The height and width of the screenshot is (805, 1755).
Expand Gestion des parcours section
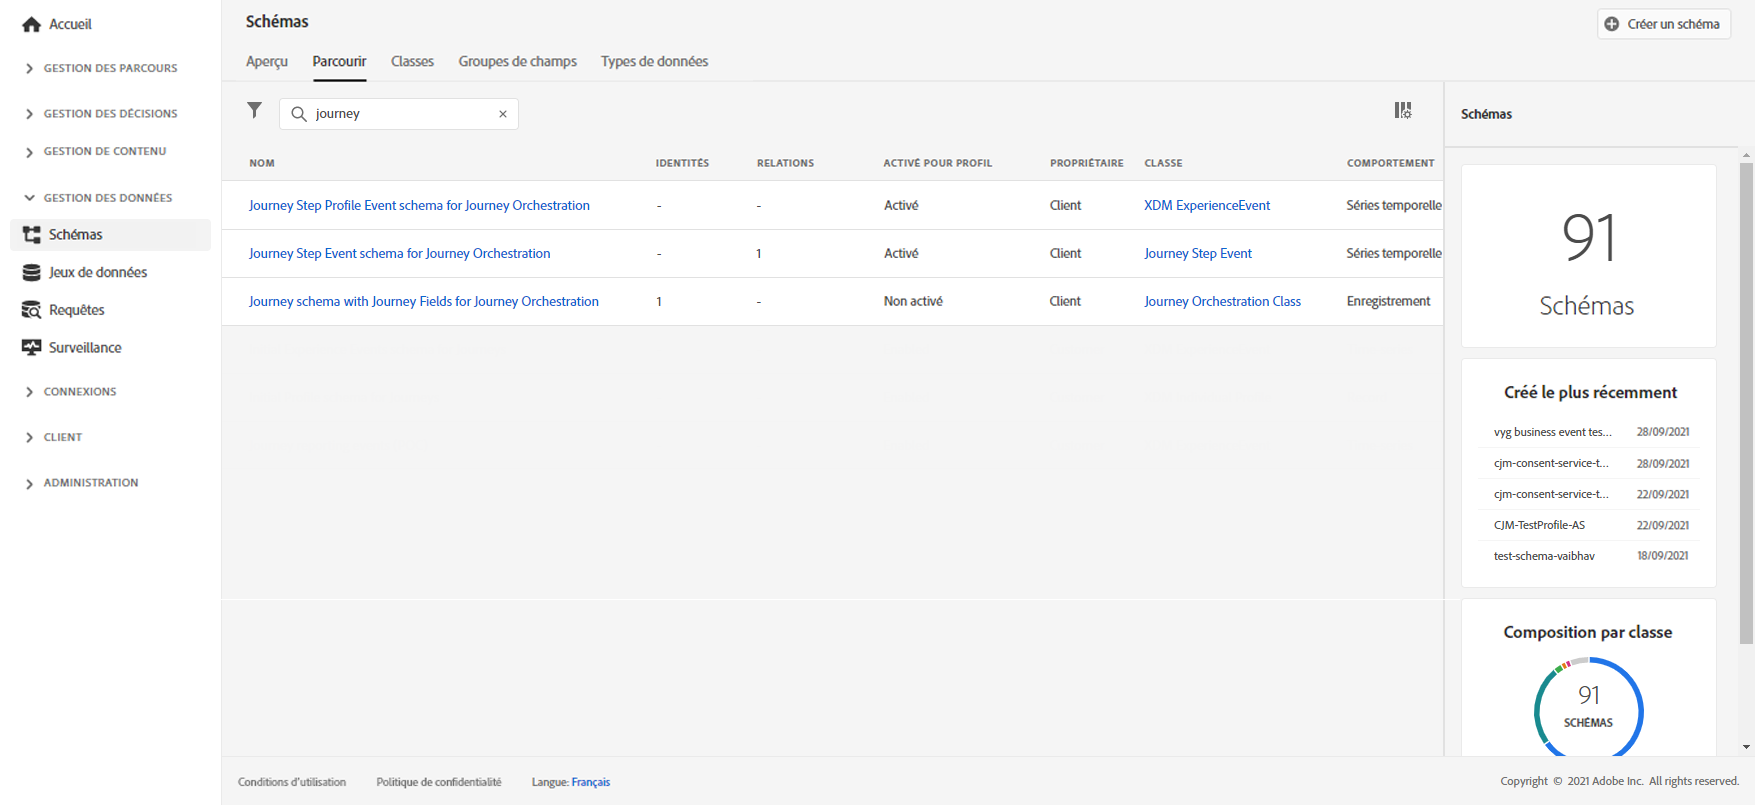[x=30, y=69]
